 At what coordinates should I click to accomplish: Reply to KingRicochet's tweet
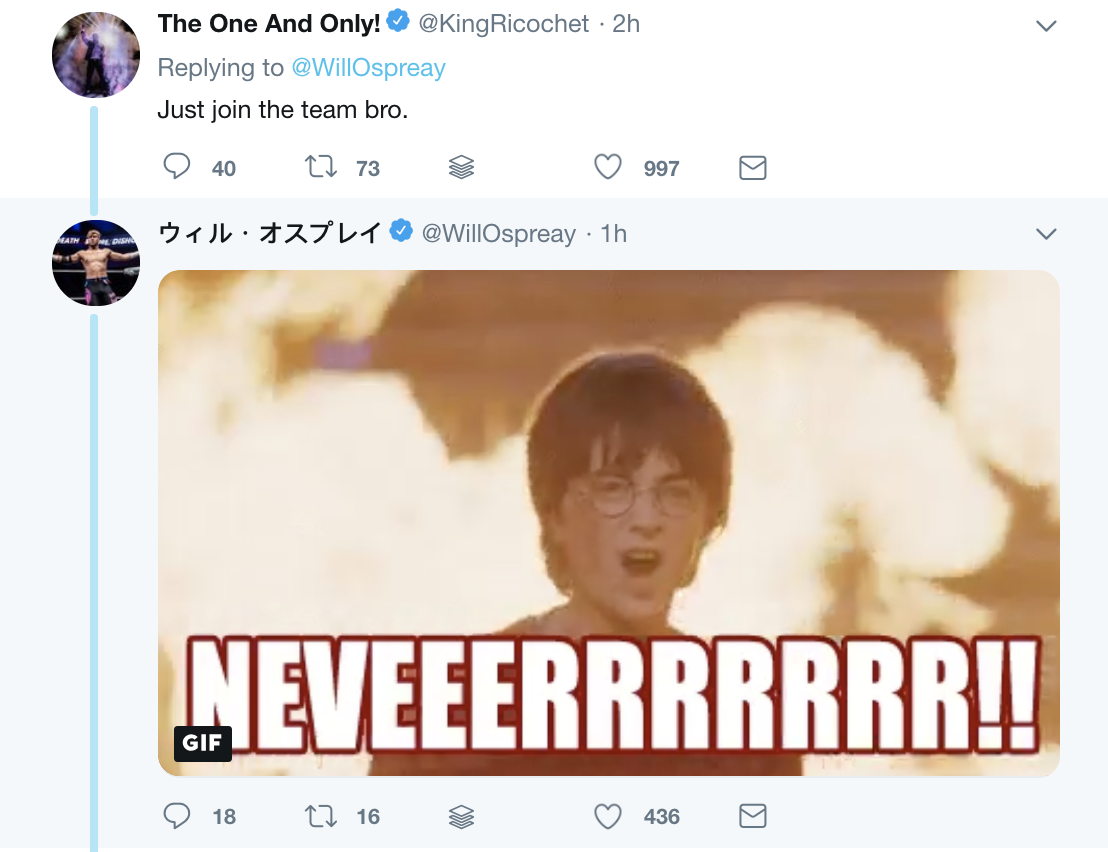click(x=177, y=167)
